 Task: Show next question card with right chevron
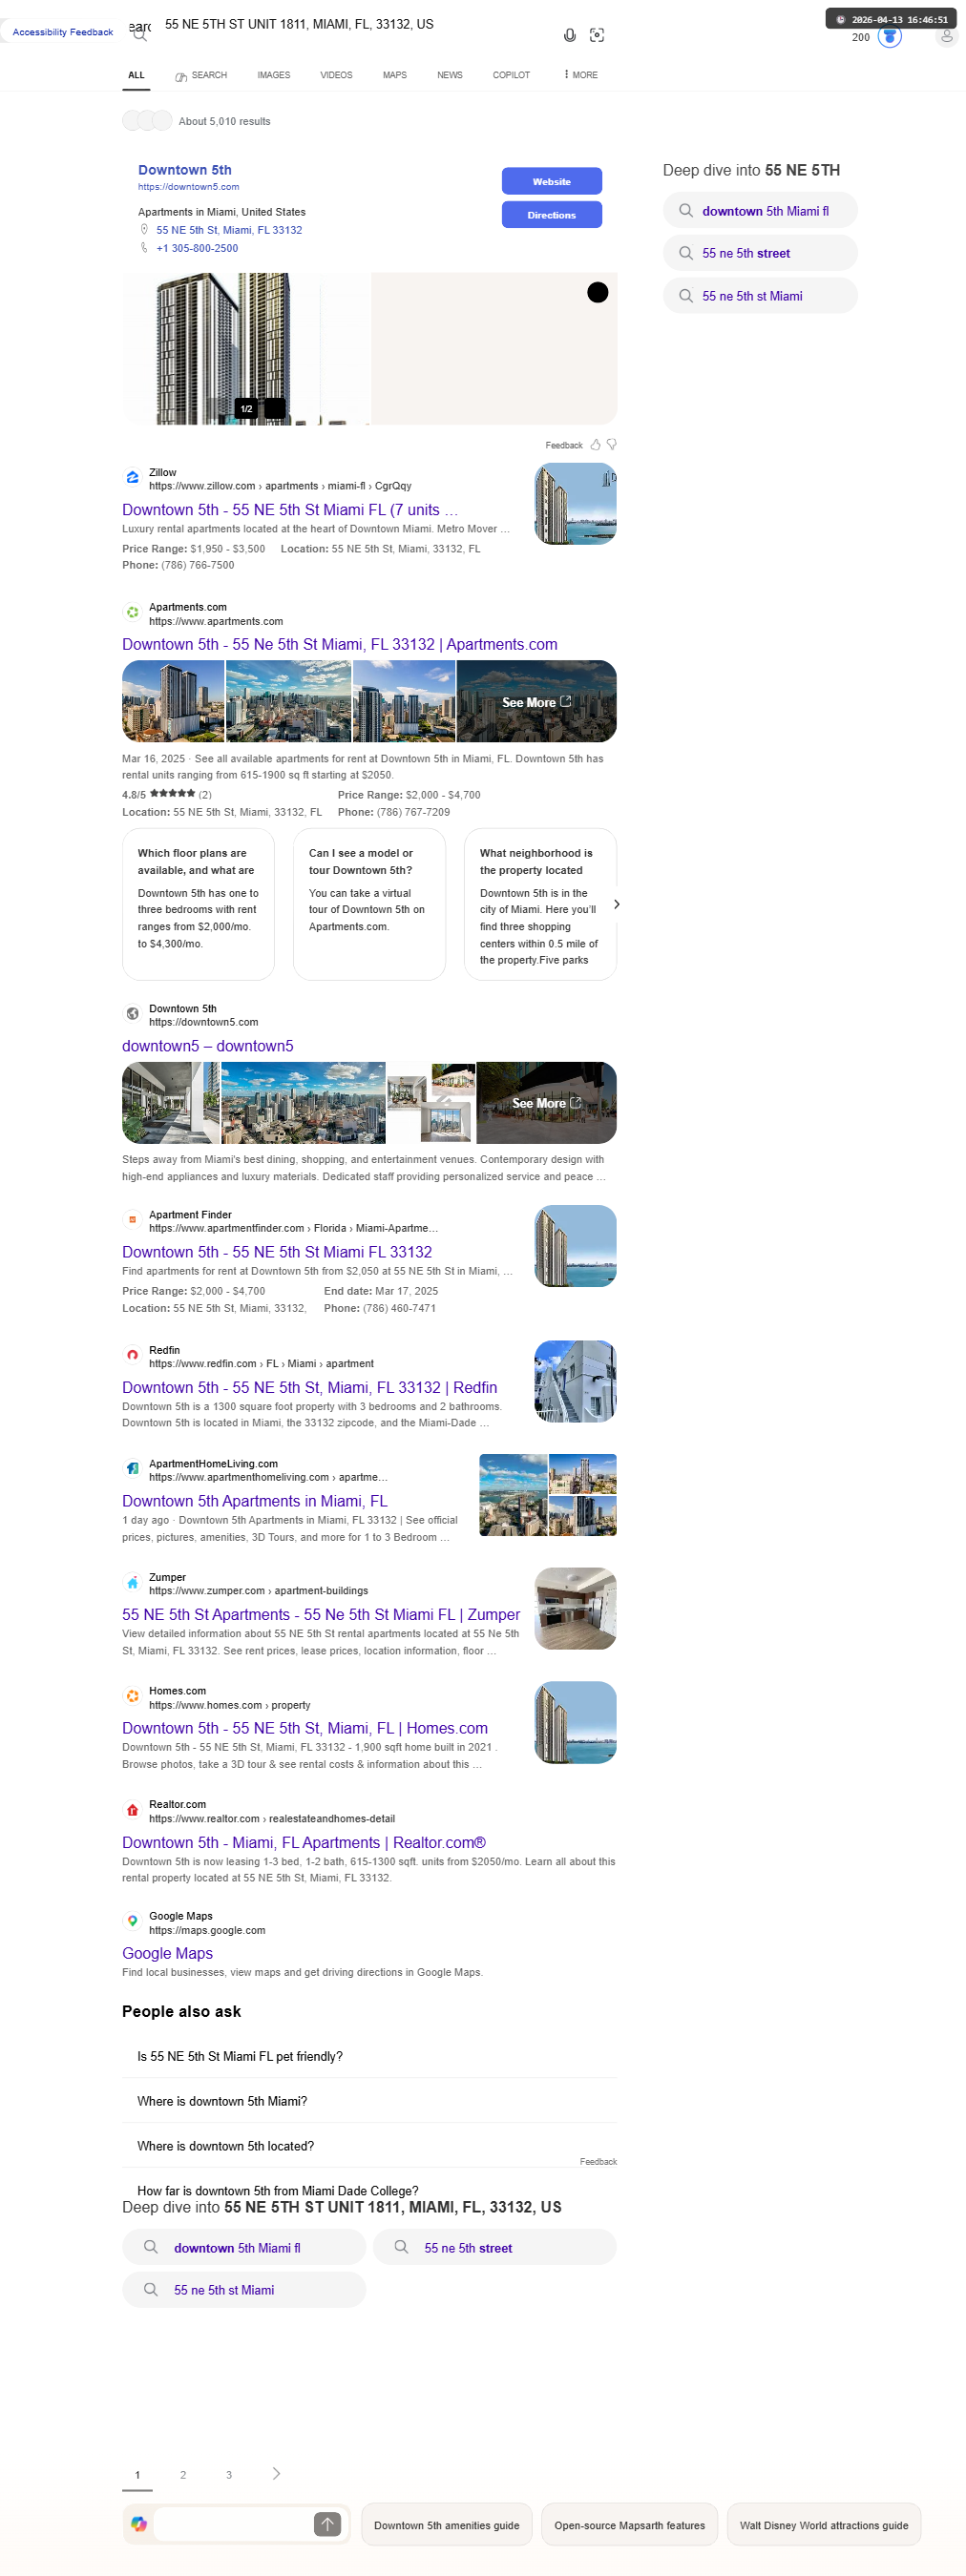[616, 904]
